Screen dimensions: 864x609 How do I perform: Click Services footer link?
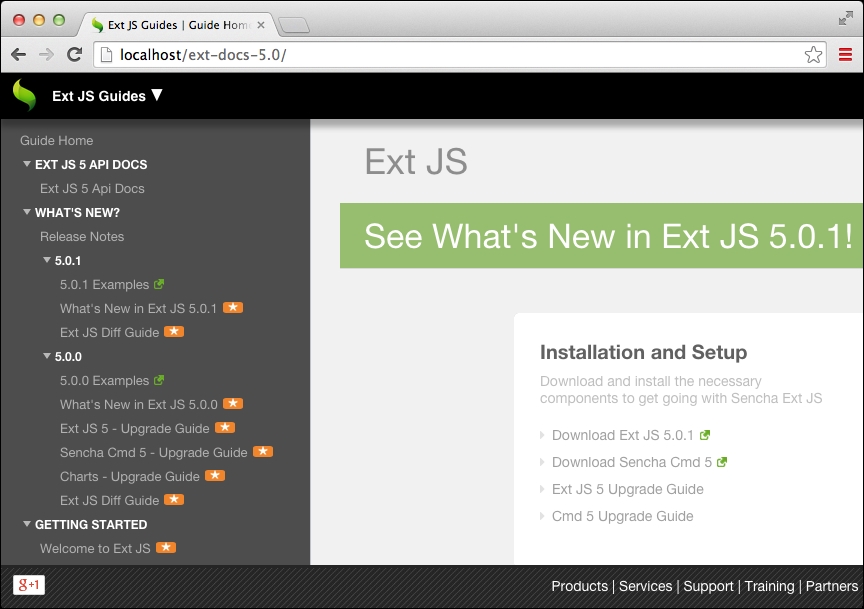645,586
